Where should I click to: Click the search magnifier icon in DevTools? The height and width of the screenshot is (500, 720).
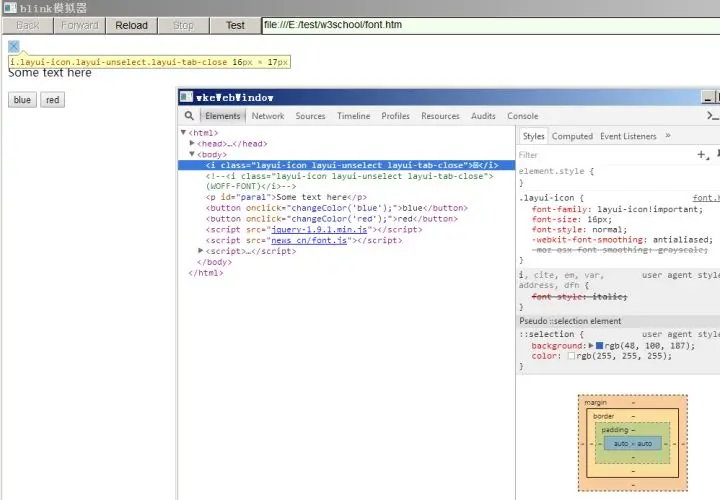(189, 116)
